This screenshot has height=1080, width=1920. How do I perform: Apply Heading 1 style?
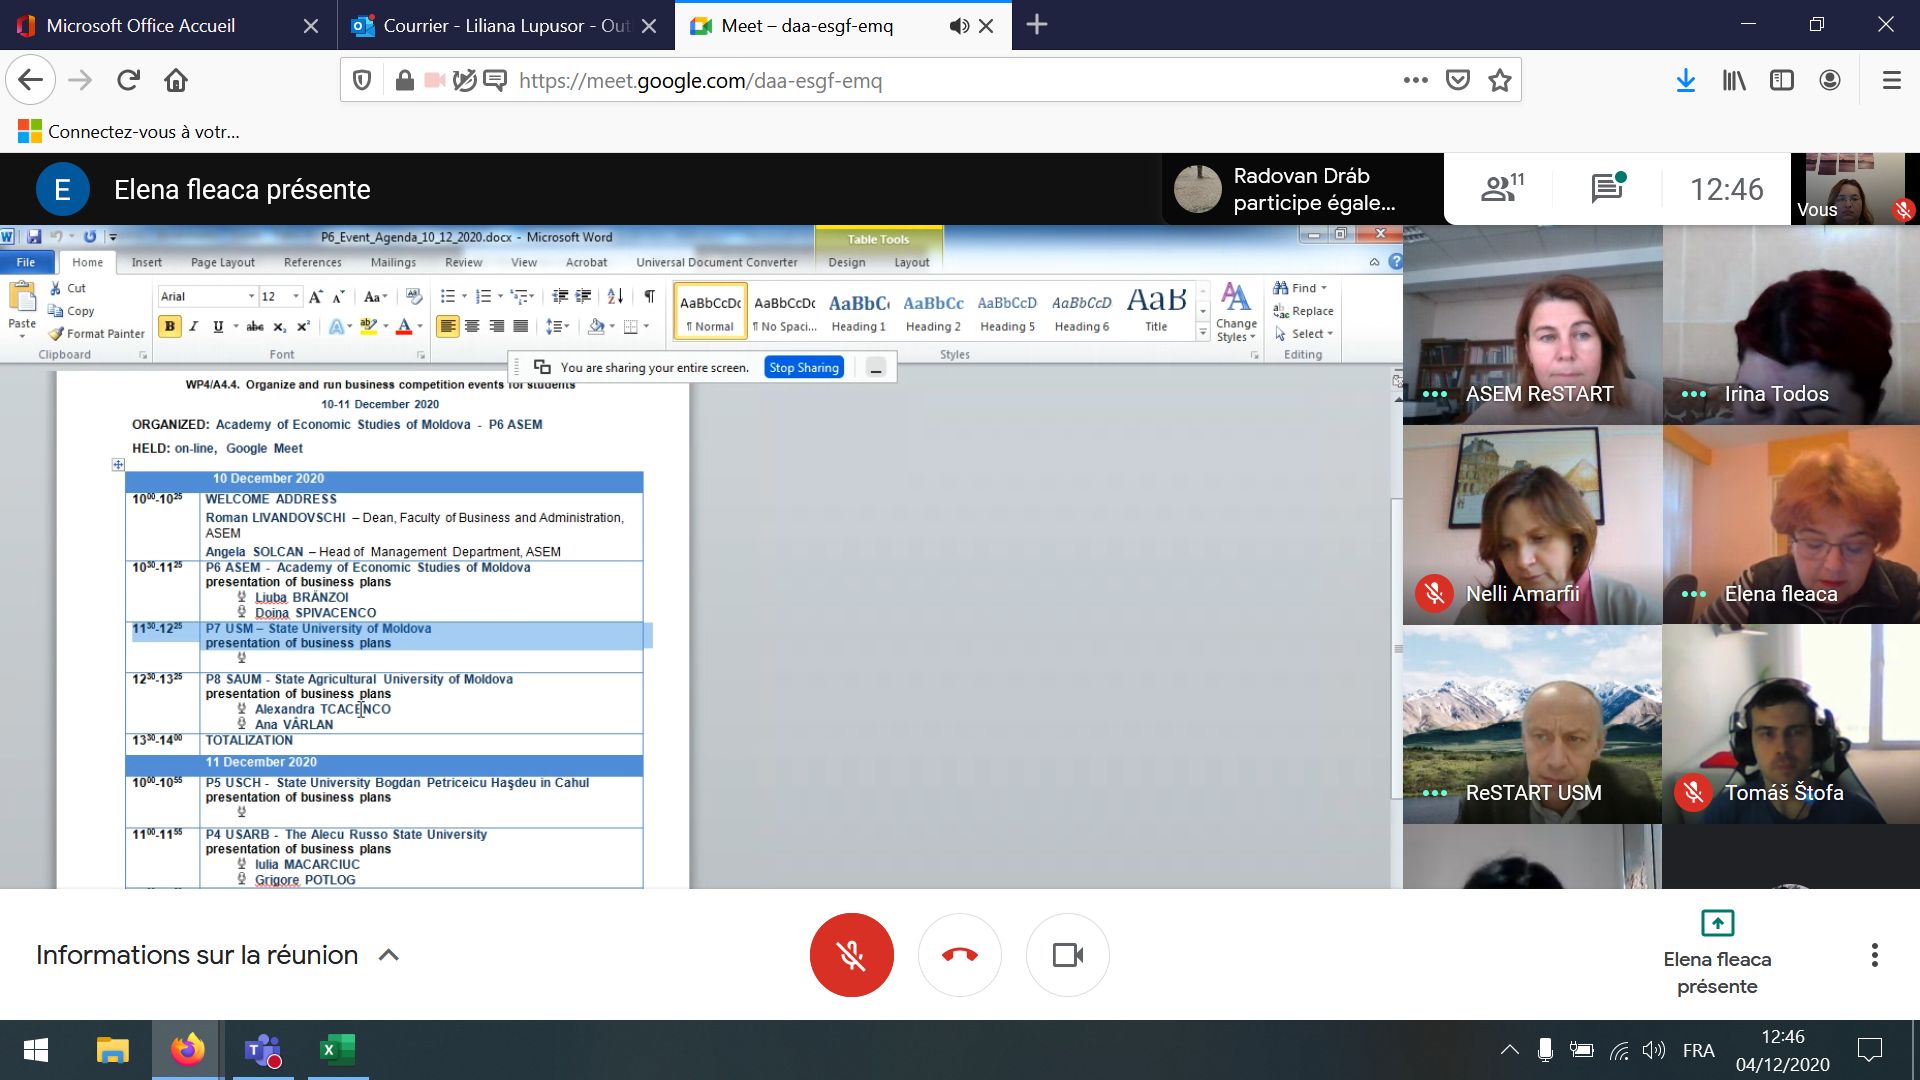click(858, 311)
